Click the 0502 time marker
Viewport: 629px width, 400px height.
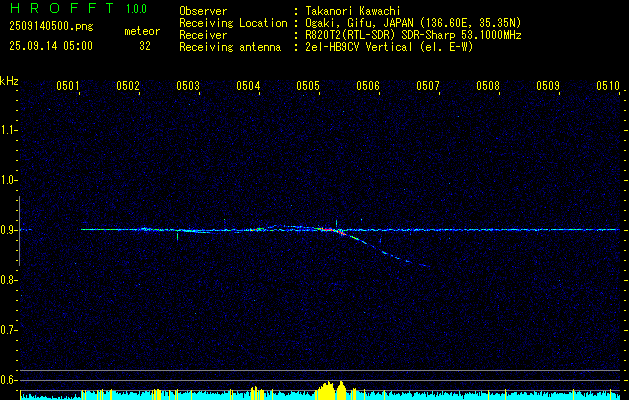128,86
